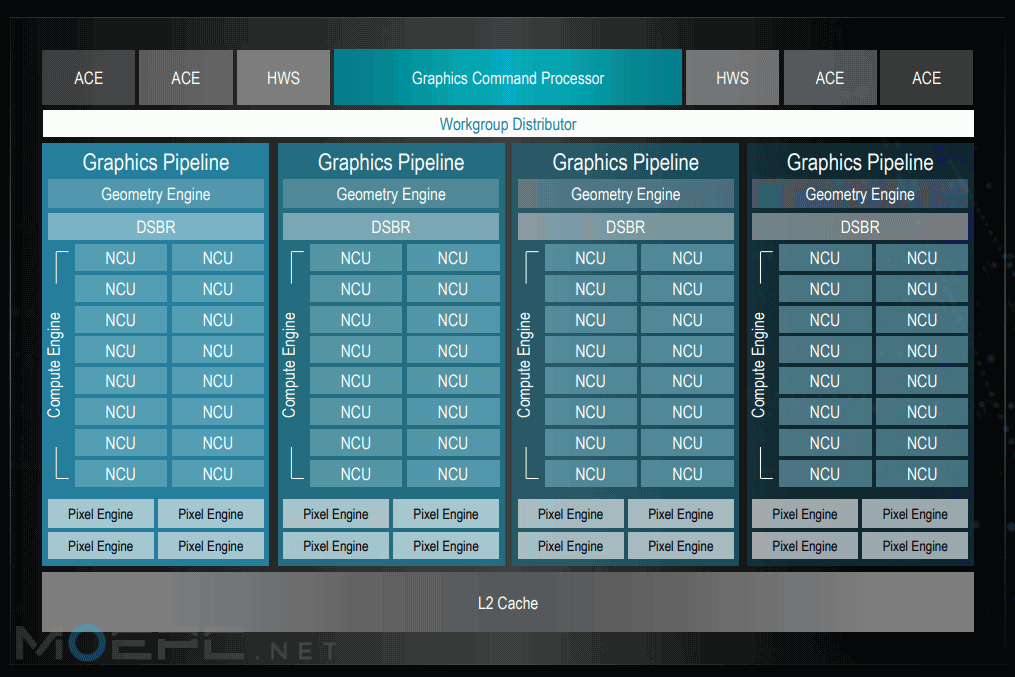This screenshot has width=1015, height=677.
Task: Select the top-left NCU in the leftmost pipeline
Action: point(120,258)
